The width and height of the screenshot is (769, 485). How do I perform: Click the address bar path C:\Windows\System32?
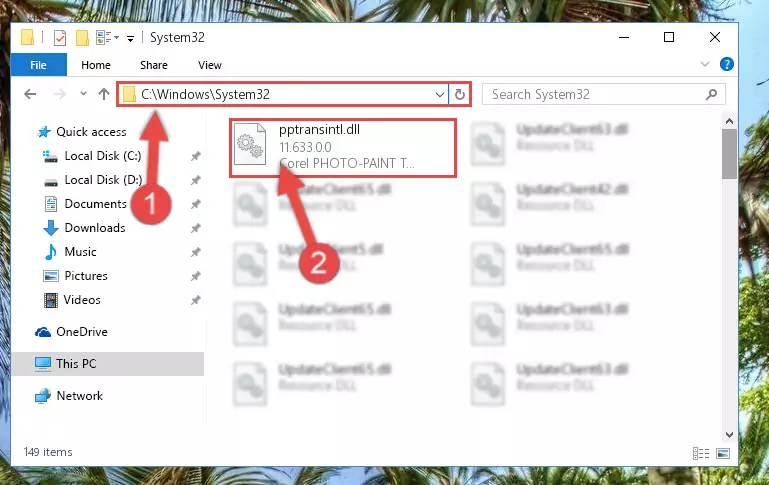pos(205,94)
